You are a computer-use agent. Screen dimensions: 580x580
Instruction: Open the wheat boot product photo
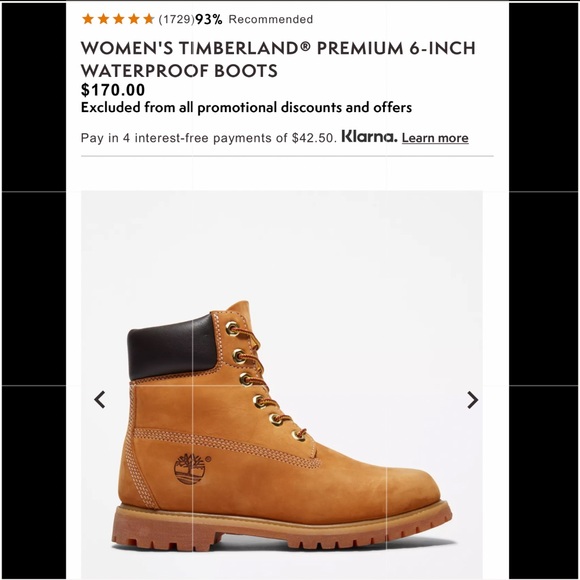tap(282, 385)
